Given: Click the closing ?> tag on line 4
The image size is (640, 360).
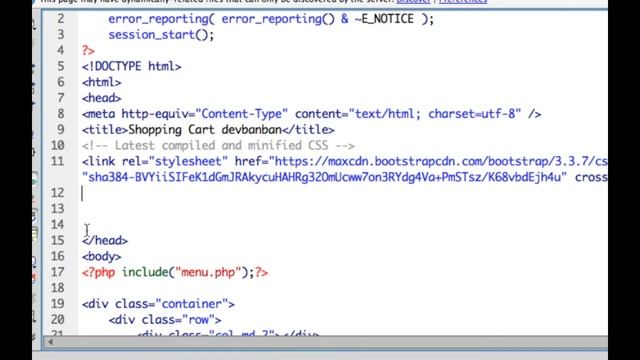Looking at the screenshot, I should tap(88, 51).
